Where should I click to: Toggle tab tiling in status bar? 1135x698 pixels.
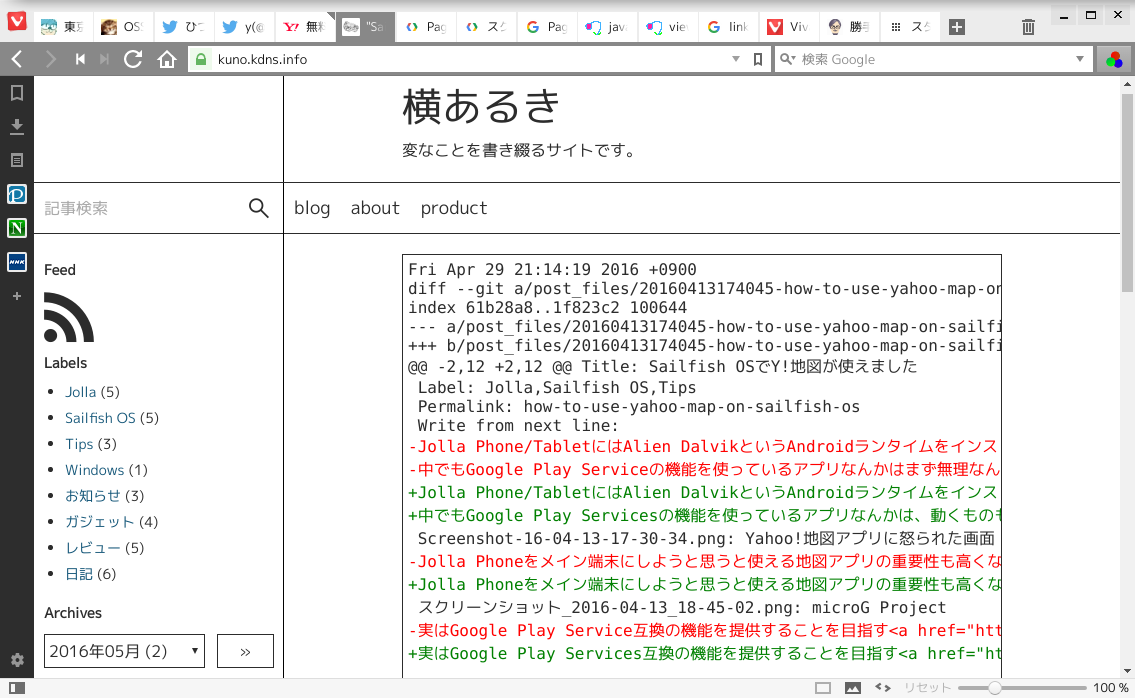pyautogui.click(x=823, y=688)
